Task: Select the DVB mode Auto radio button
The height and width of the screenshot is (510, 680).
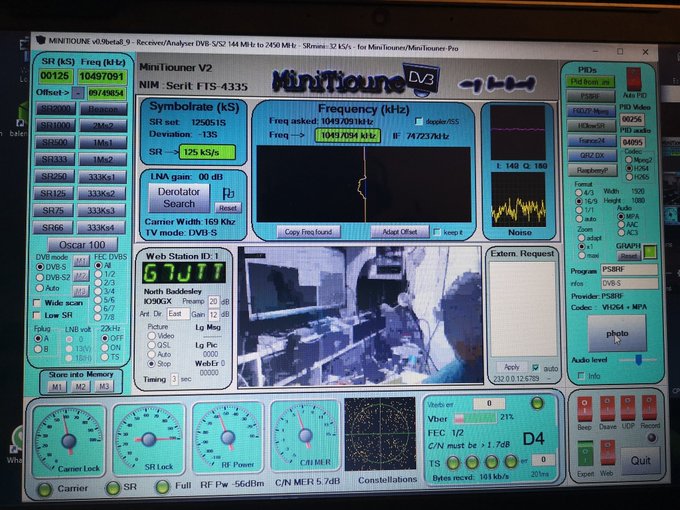Action: click(40, 288)
